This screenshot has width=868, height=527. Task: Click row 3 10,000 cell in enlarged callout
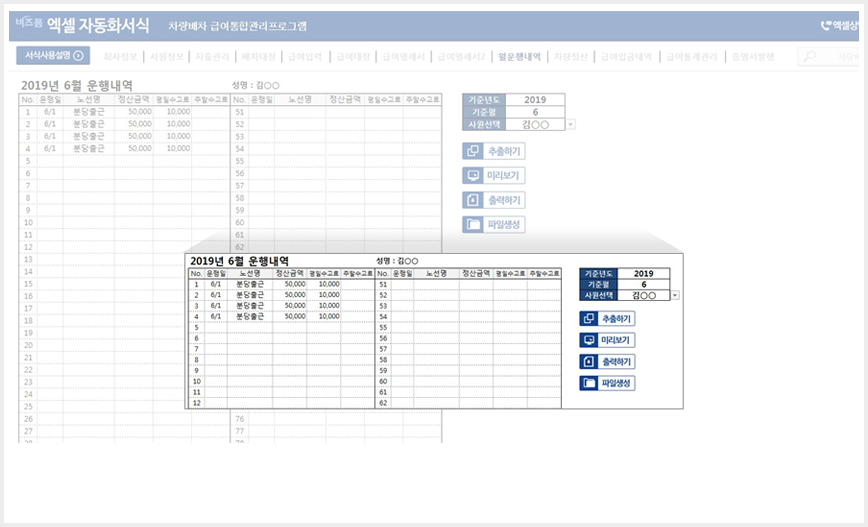(x=324, y=306)
